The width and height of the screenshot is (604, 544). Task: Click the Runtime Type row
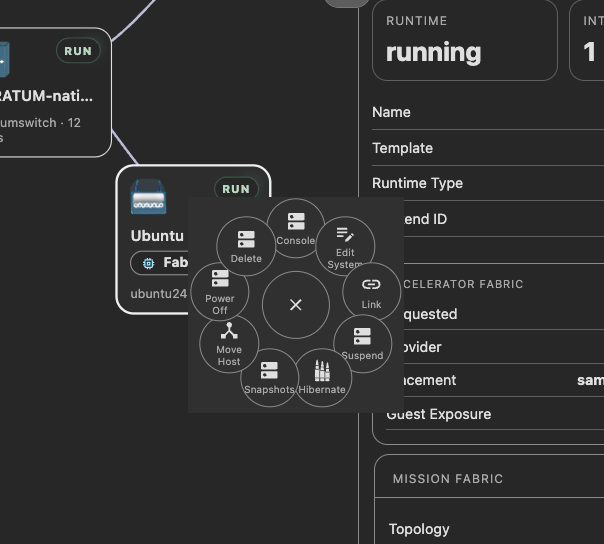click(x=488, y=183)
